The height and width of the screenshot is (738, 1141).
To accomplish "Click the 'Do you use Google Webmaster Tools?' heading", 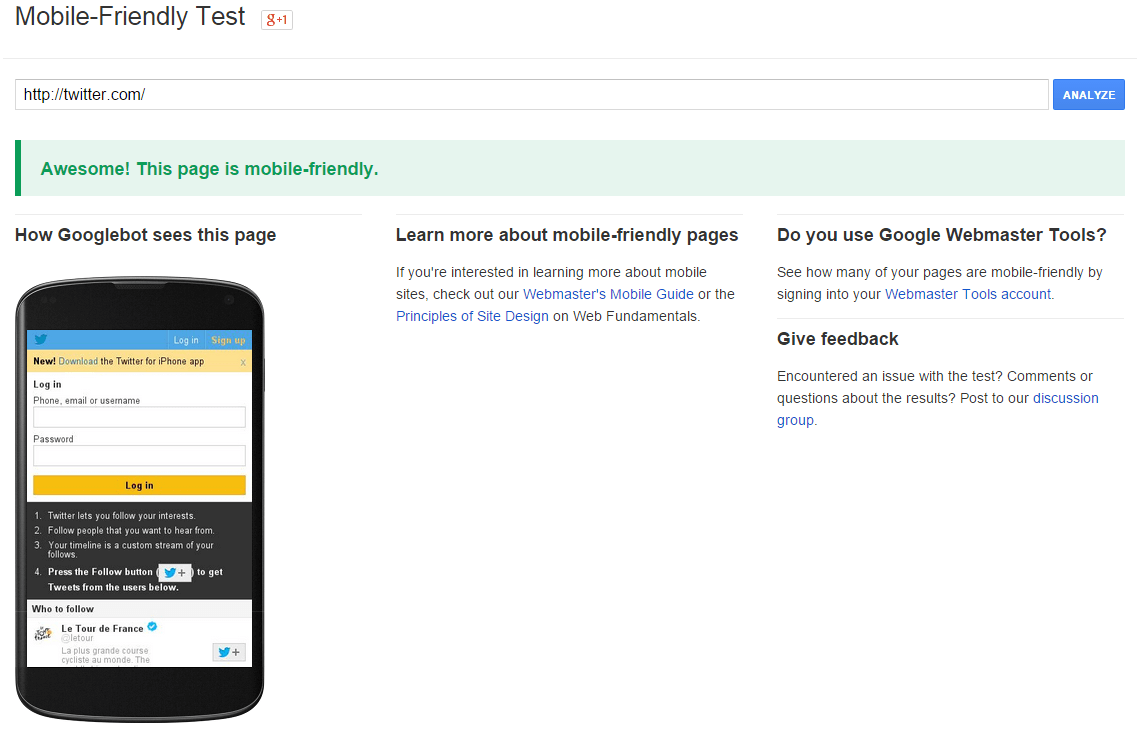I will (942, 235).
